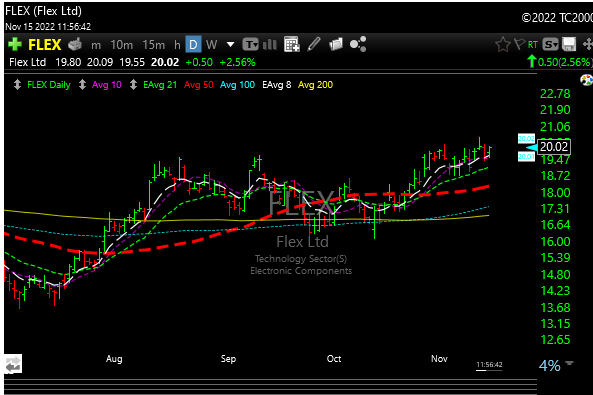Add FLEX to favorites with star icon

coord(503,45)
